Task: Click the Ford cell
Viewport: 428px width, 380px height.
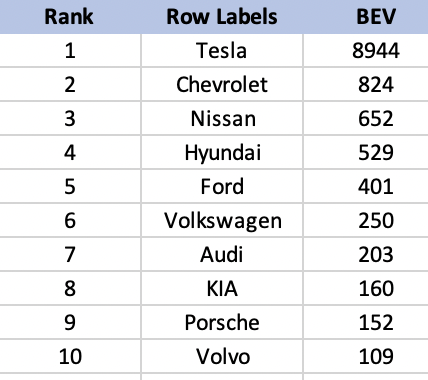Action: [222, 186]
